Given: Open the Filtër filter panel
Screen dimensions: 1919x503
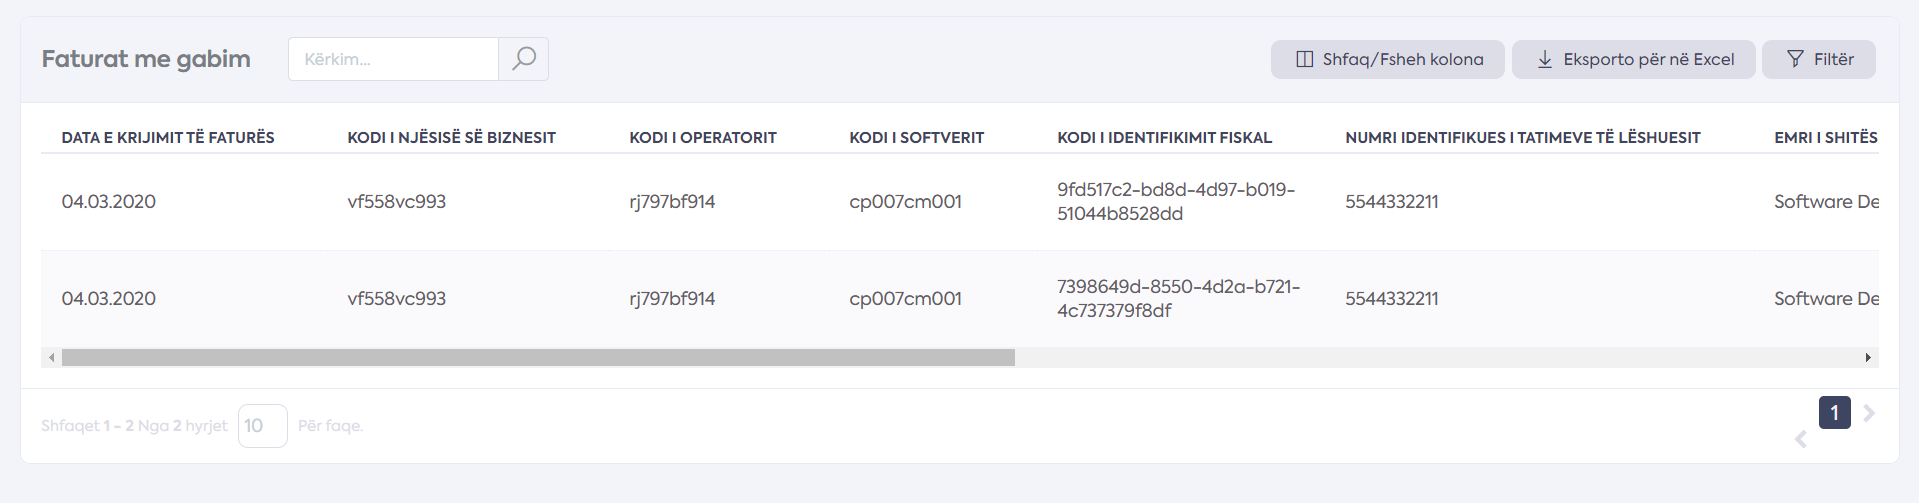Looking at the screenshot, I should (x=1818, y=59).
